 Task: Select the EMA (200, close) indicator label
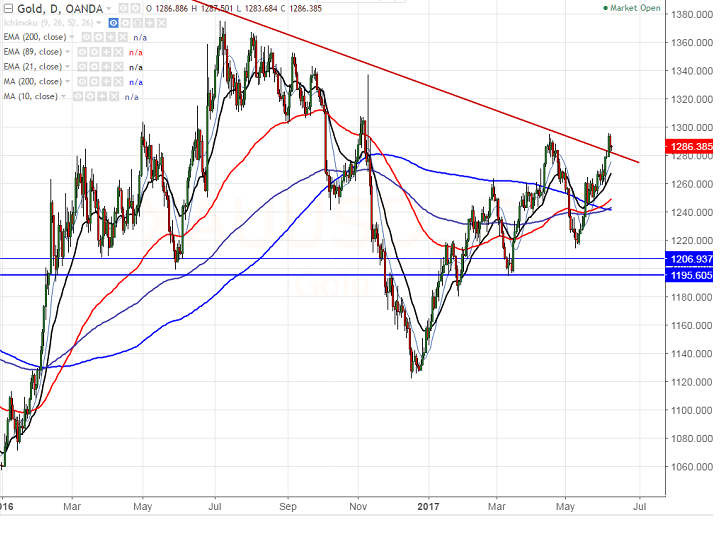pyautogui.click(x=35, y=37)
